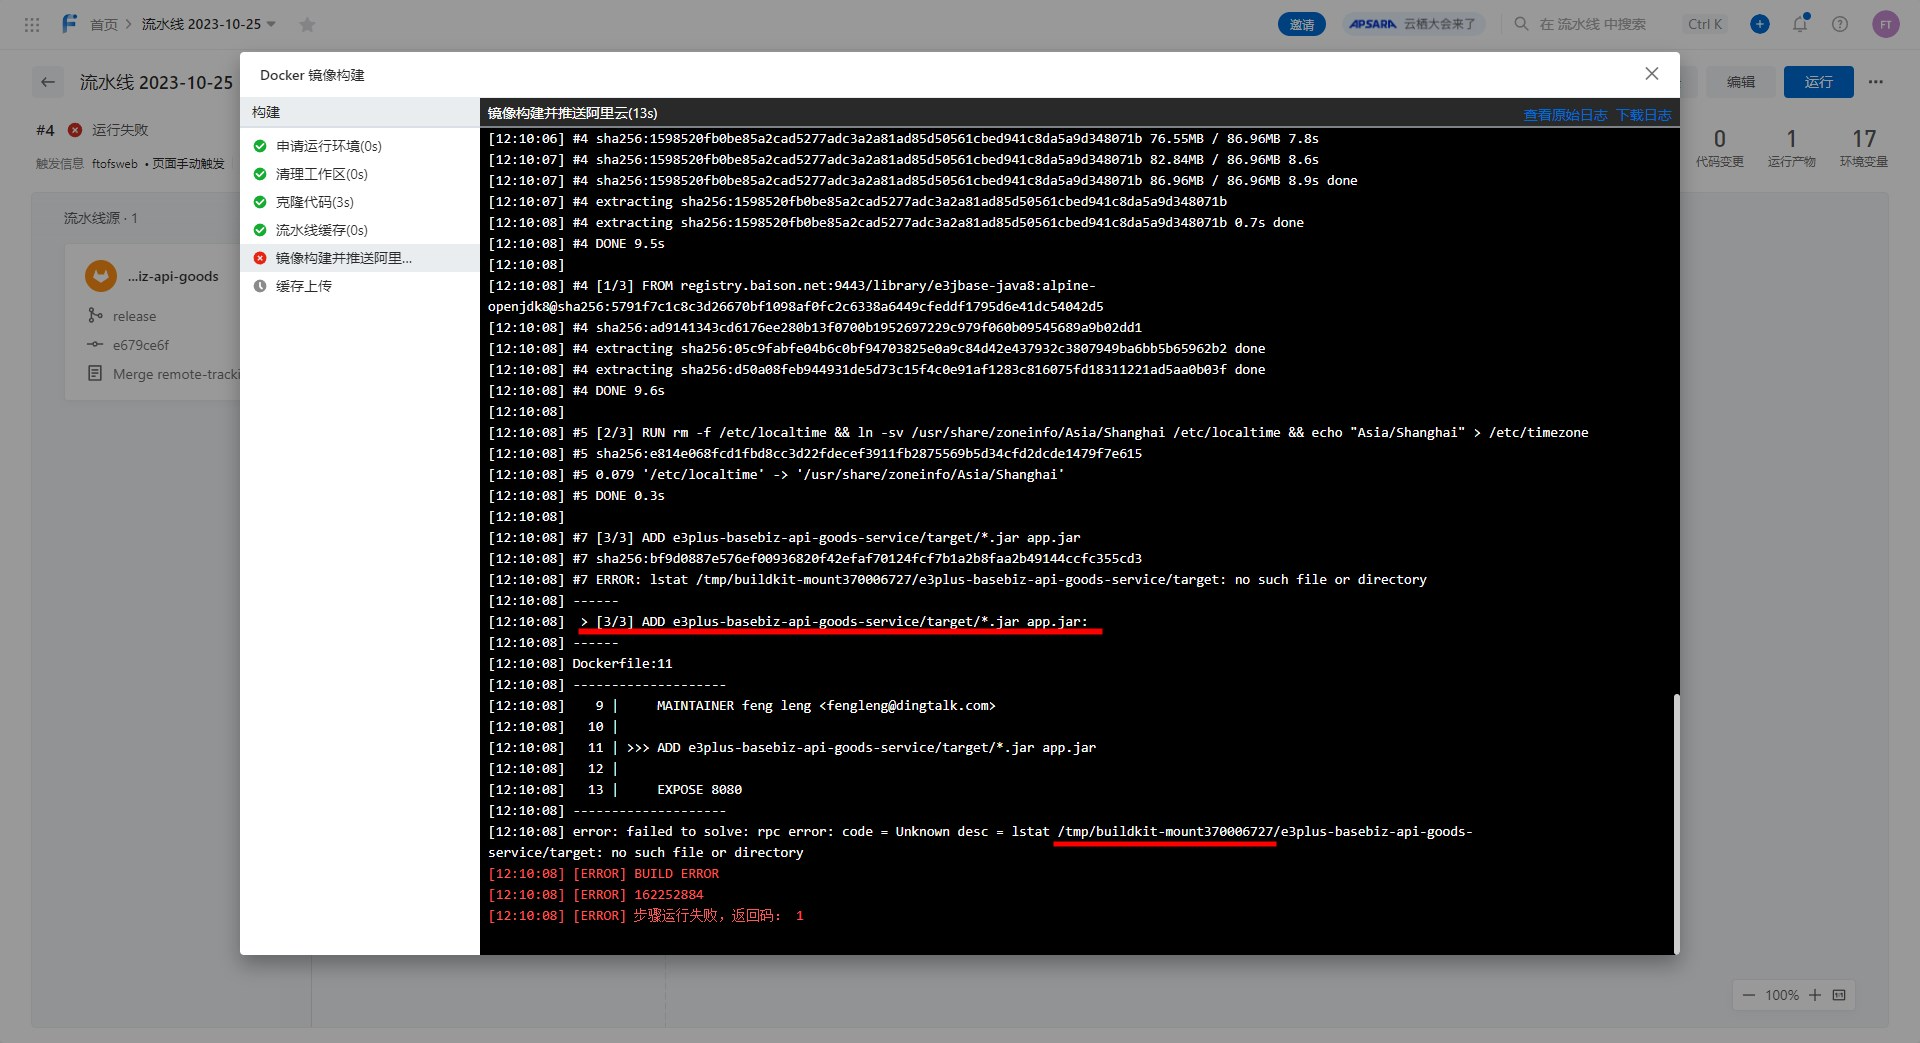Screen dimensions: 1920x1043
Task: Zoom out with the minus icon
Action: coord(1748,995)
